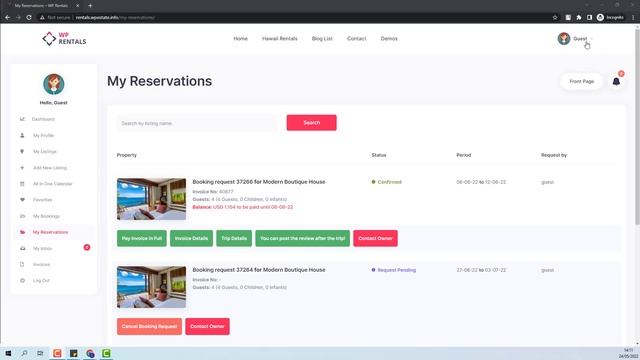The width and height of the screenshot is (640, 360).
Task: Click thumbnail of booking 37264 property
Action: coord(151,287)
